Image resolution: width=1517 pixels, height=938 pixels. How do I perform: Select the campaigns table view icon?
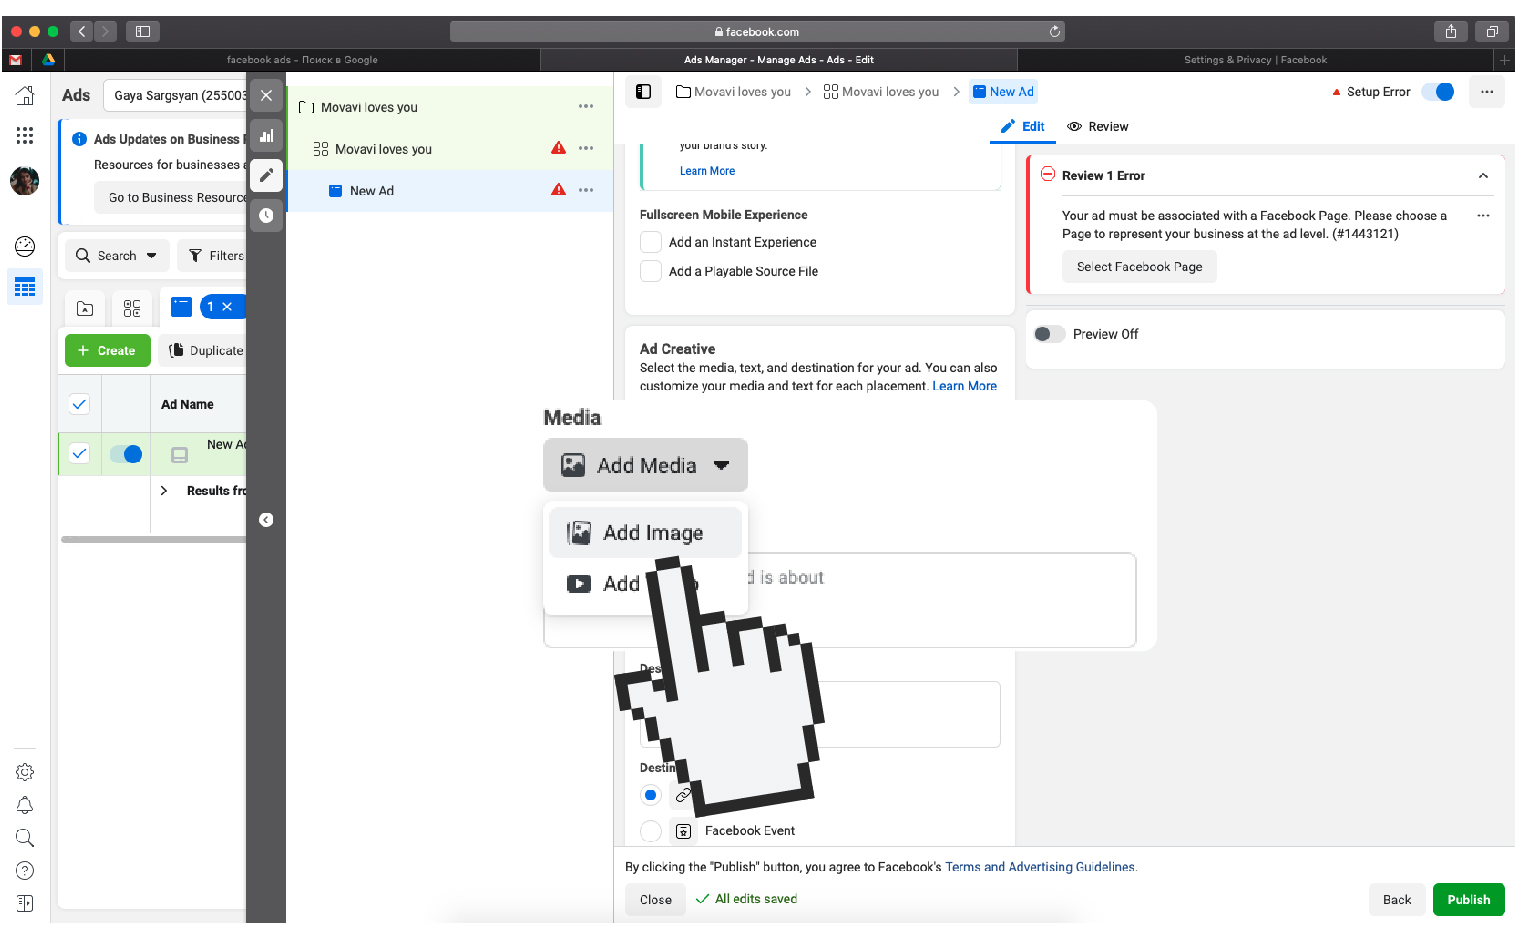(25, 287)
